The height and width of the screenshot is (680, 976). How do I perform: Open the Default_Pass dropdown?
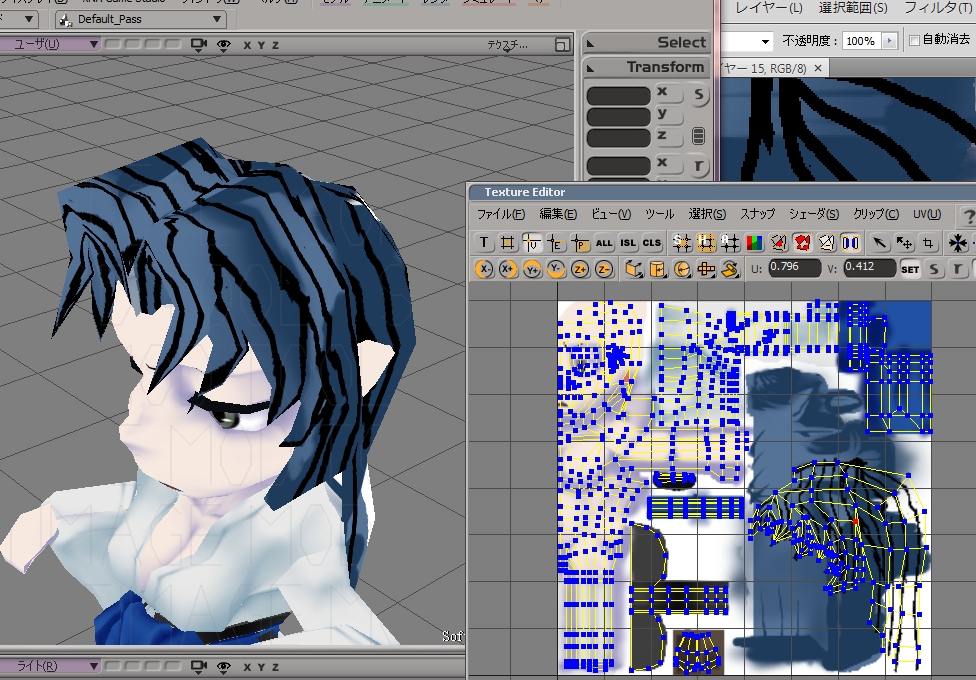141,19
